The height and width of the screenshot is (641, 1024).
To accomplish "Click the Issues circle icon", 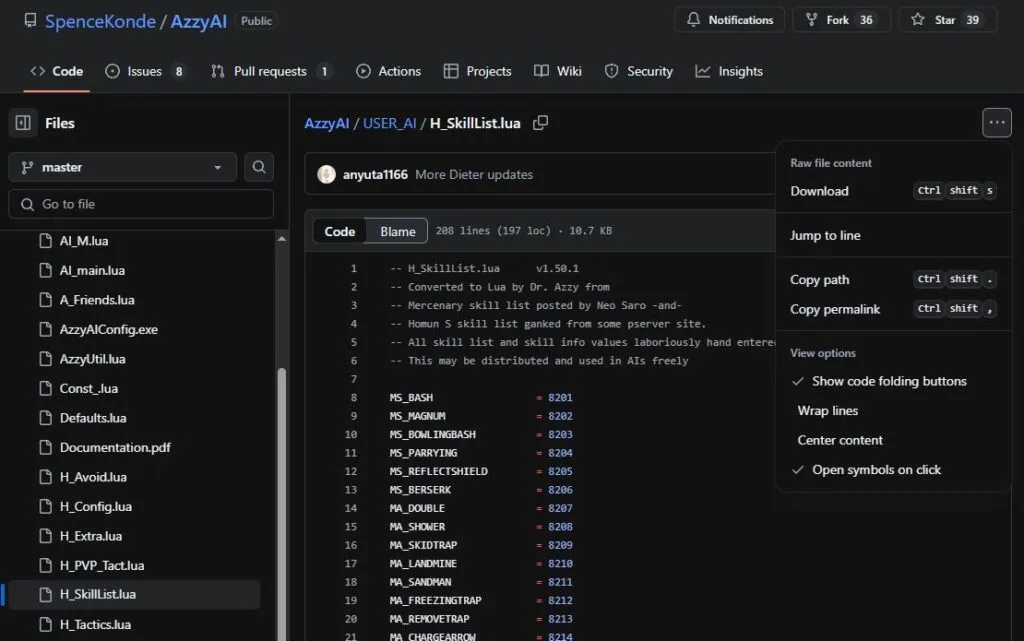I will [x=112, y=71].
